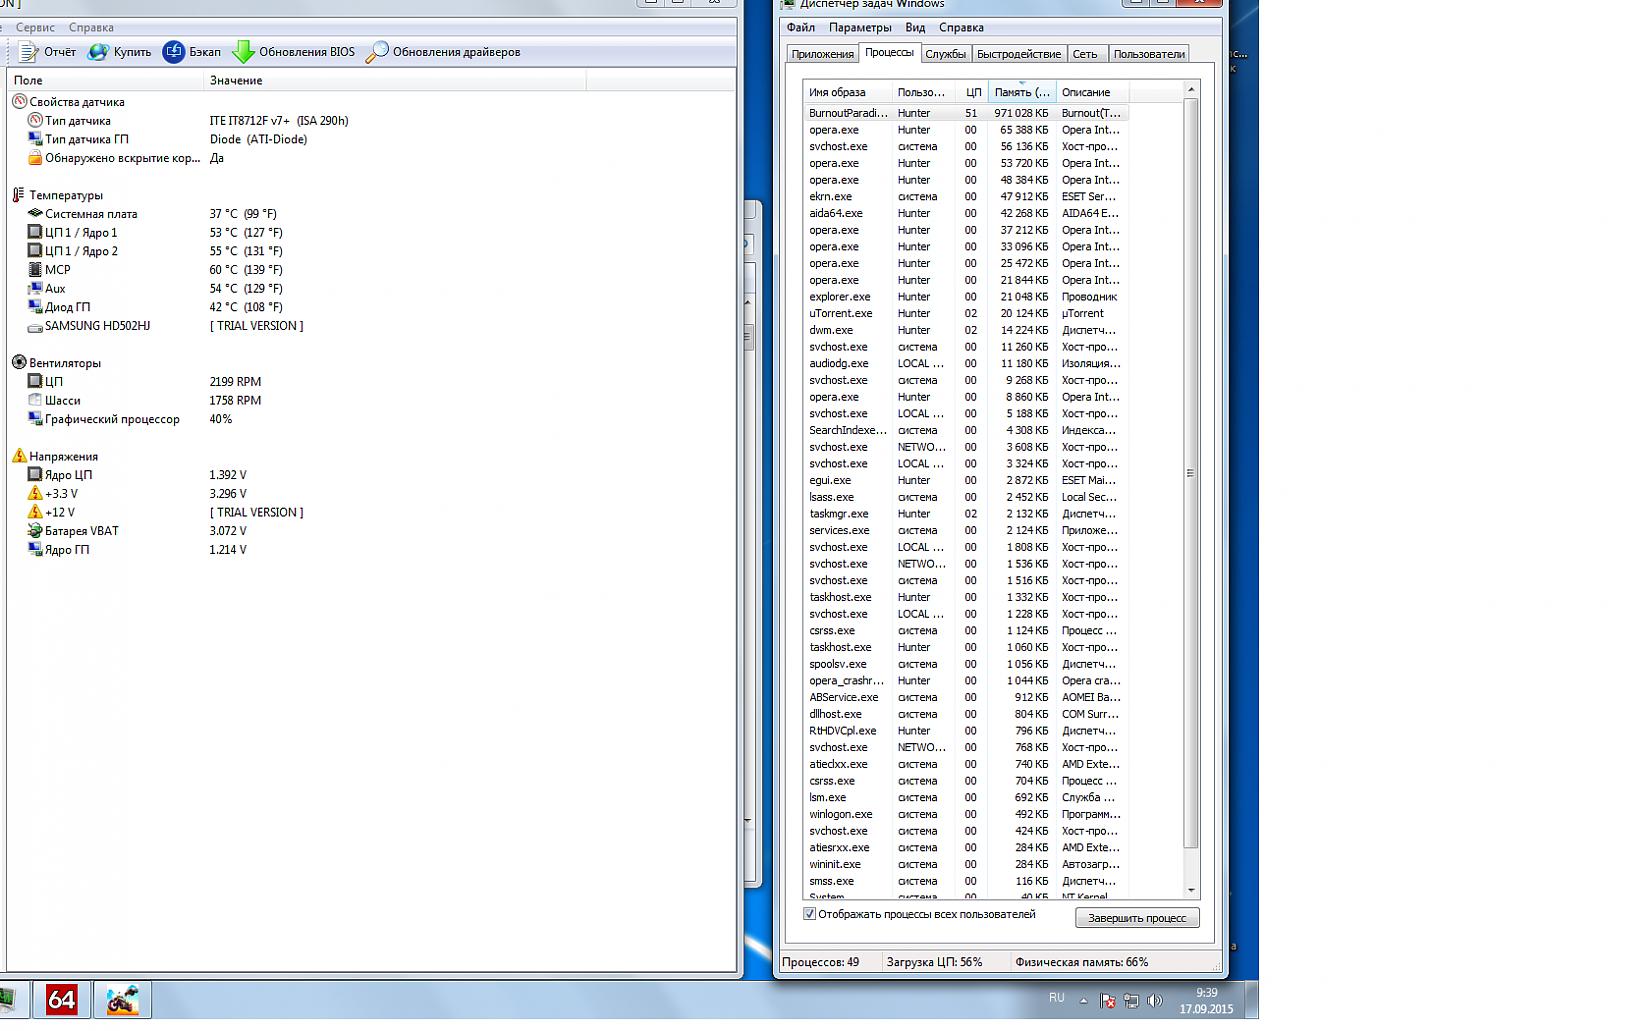Click the battery icon beside Батарея VBAT
Image resolution: width=1650 pixels, height=1031 pixels.
(x=35, y=531)
